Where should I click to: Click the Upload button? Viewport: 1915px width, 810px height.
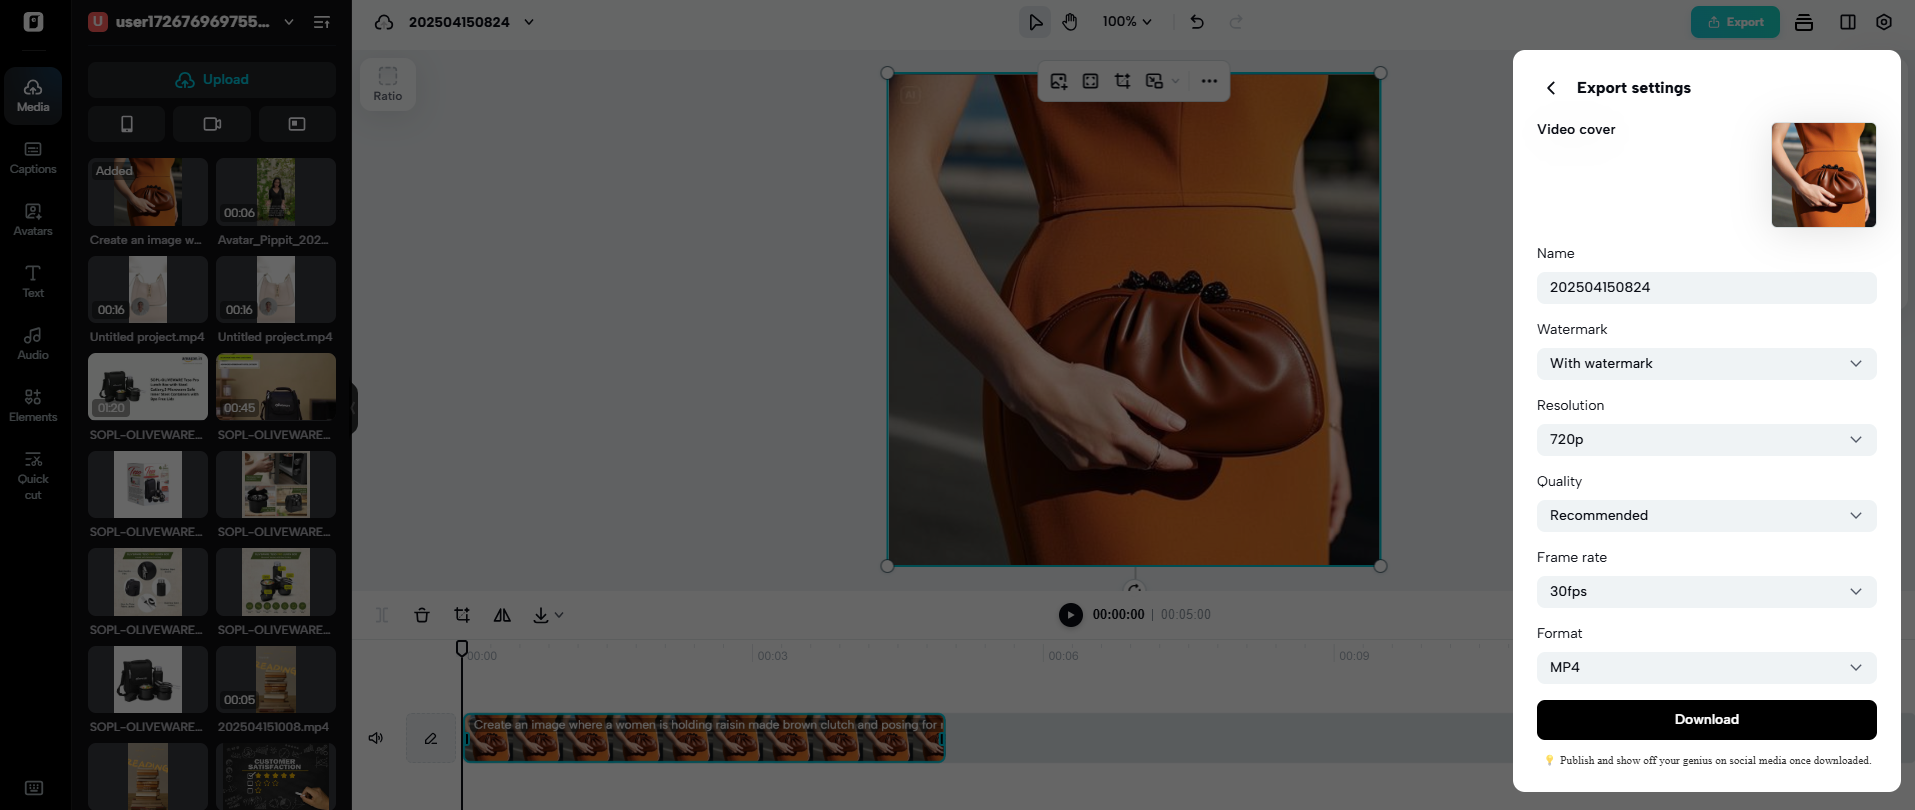[212, 80]
